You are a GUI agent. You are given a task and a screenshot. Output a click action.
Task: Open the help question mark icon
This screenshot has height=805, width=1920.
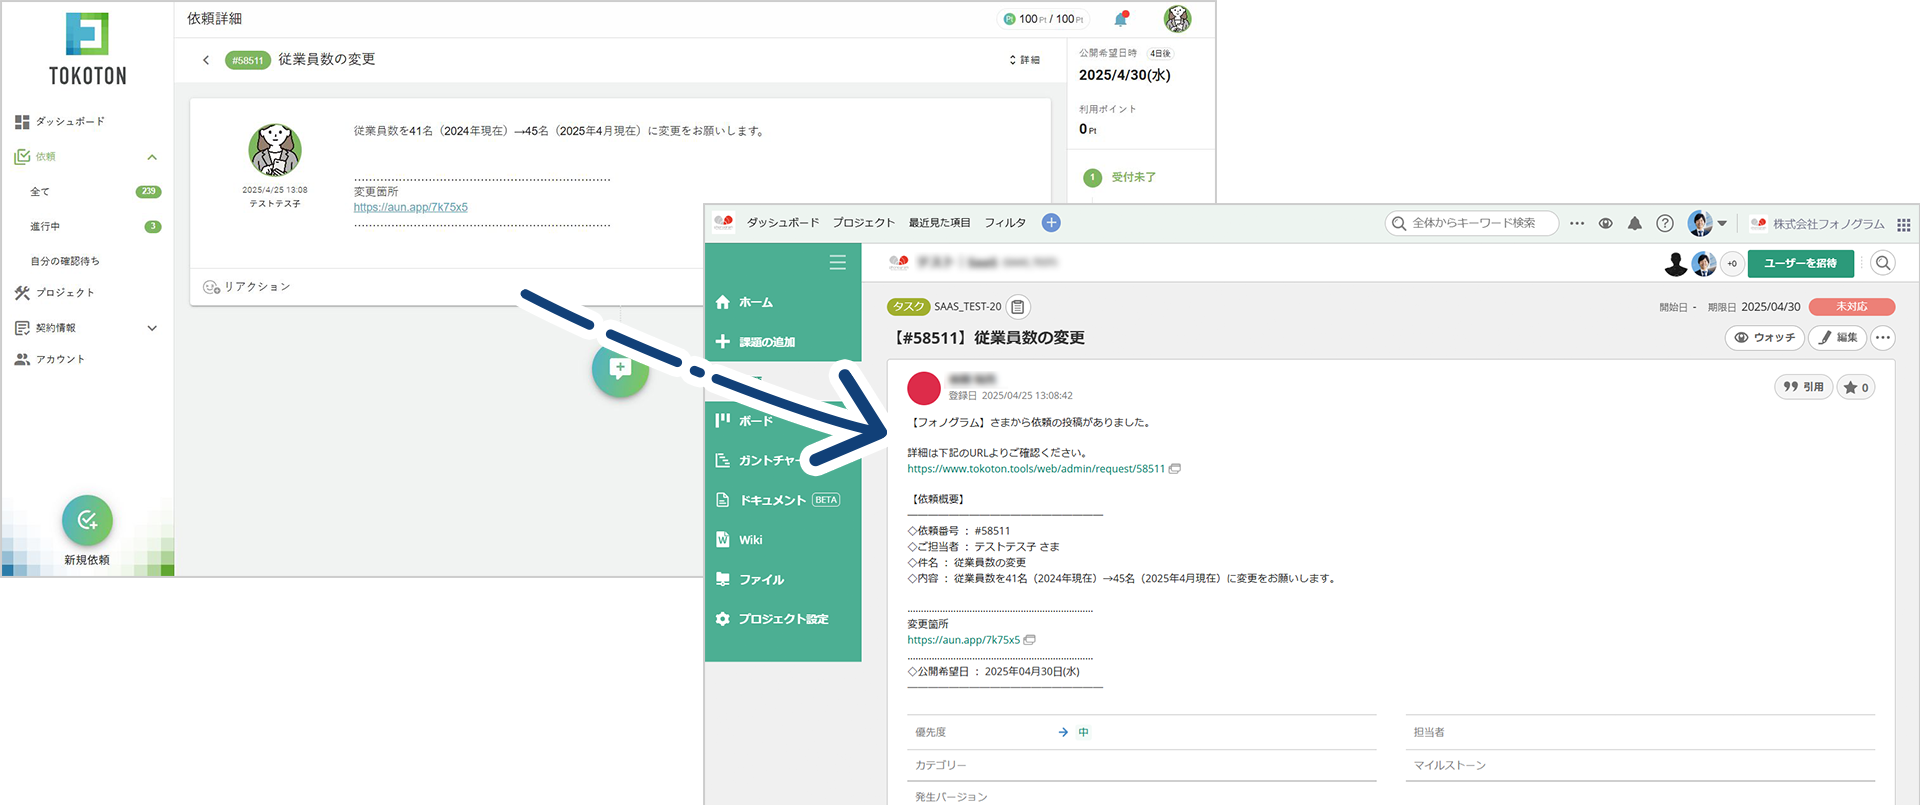1664,224
